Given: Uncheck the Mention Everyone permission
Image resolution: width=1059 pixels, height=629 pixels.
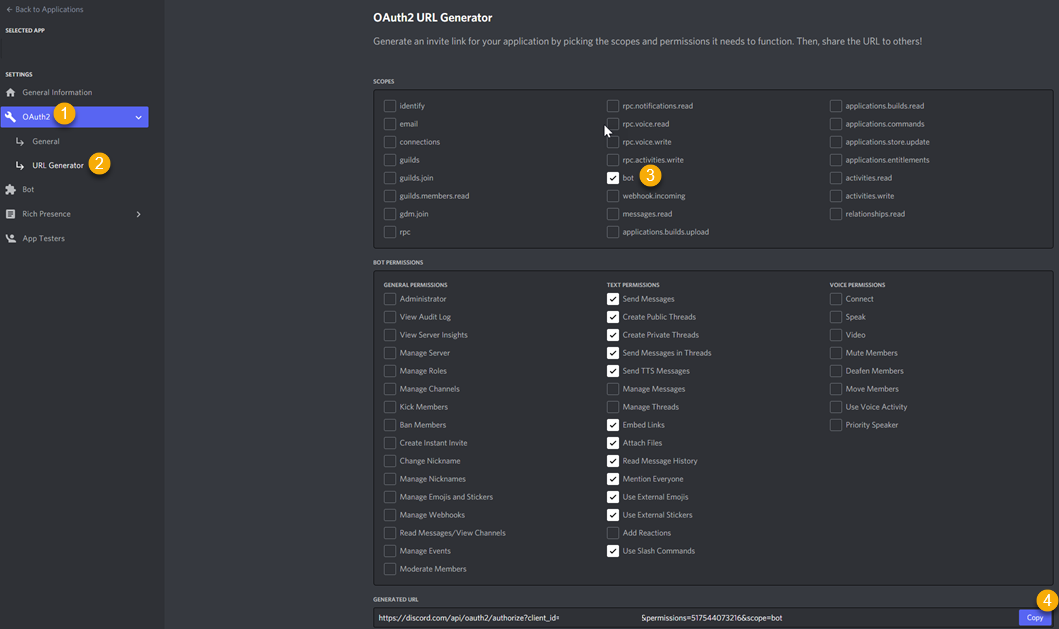Looking at the screenshot, I should click(613, 479).
